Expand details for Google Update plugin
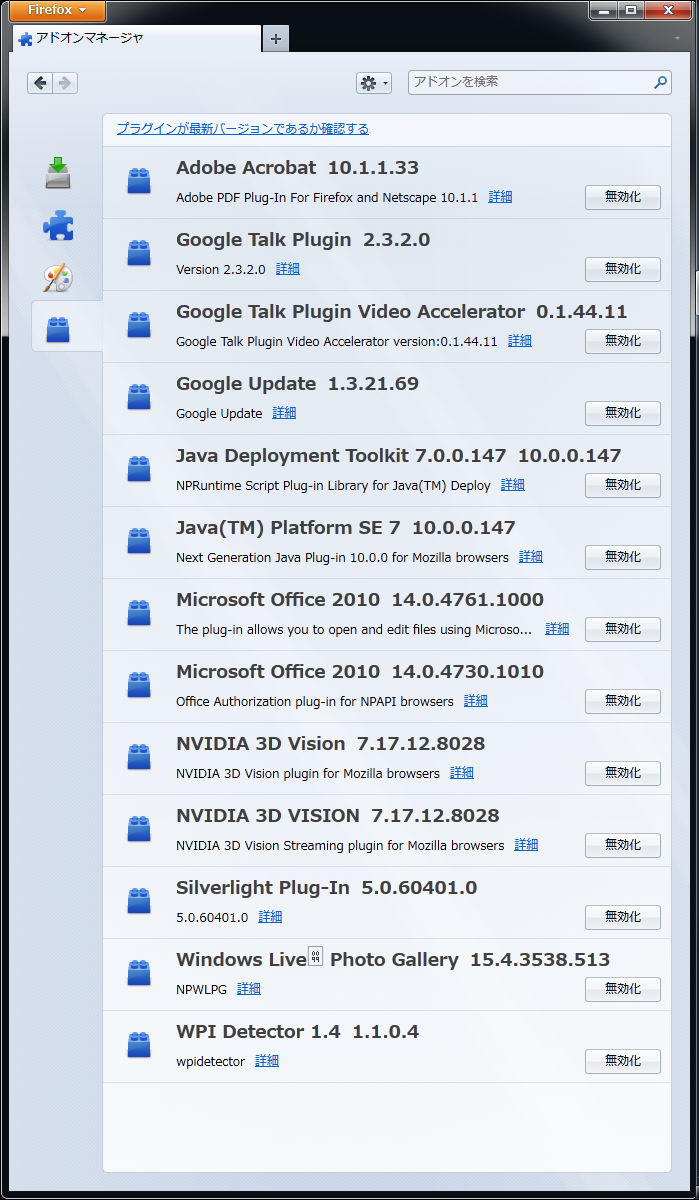 click(x=284, y=413)
